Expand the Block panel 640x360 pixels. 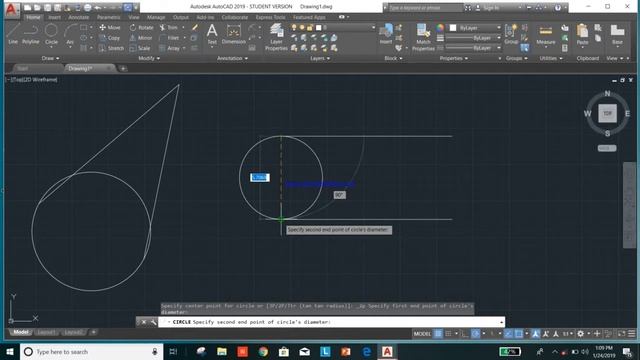(x=393, y=58)
